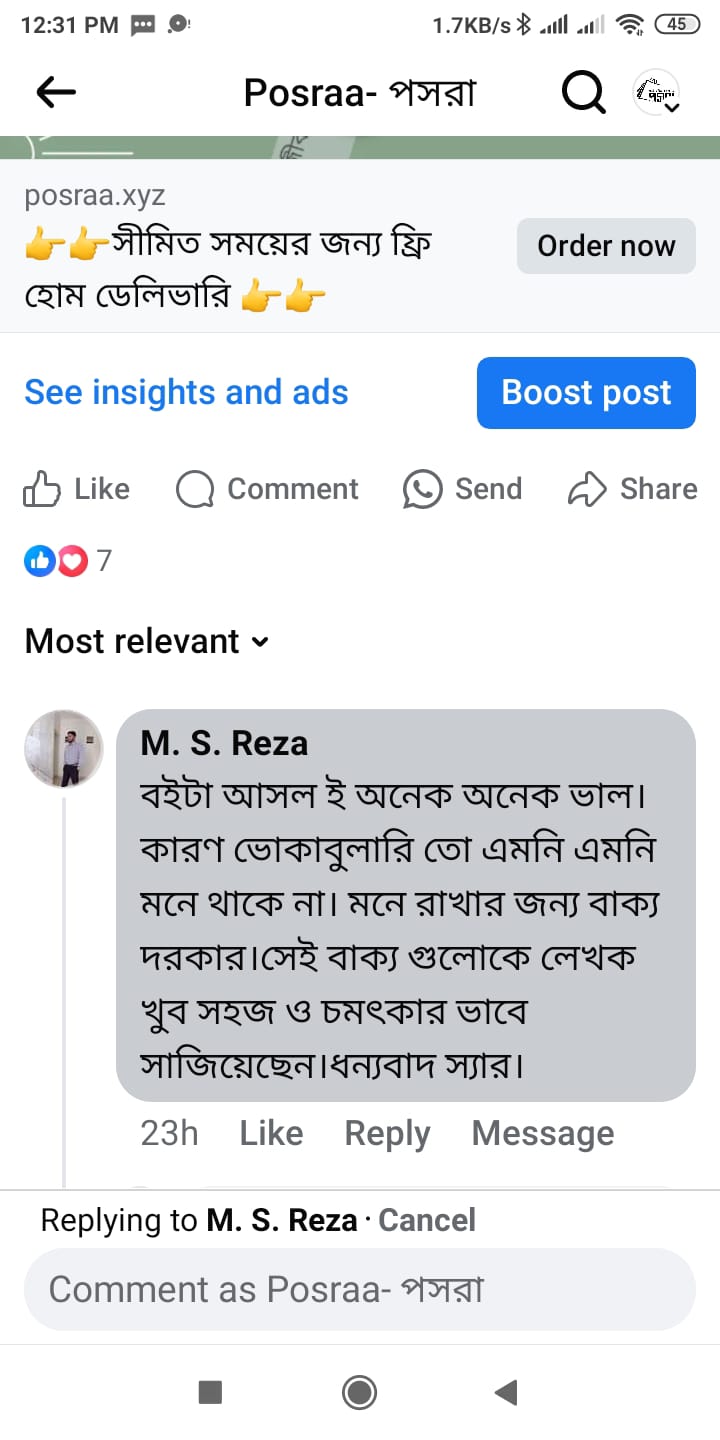Tap the heart reaction bubble
The image size is (720, 1440).
click(71, 561)
